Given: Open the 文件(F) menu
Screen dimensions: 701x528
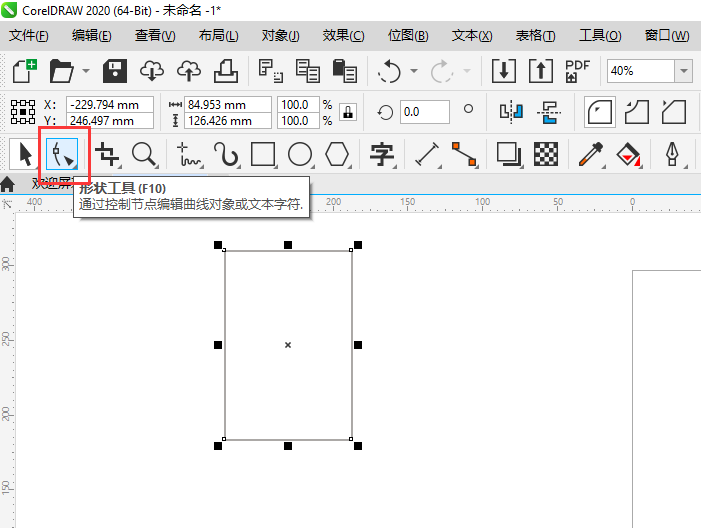Looking at the screenshot, I should pos(29,35).
